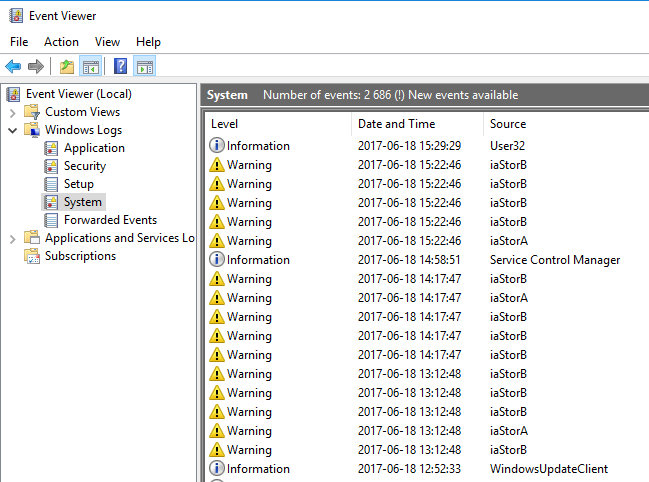This screenshot has width=649, height=482.
Task: Select the Application log in tree
Action: coord(94,148)
